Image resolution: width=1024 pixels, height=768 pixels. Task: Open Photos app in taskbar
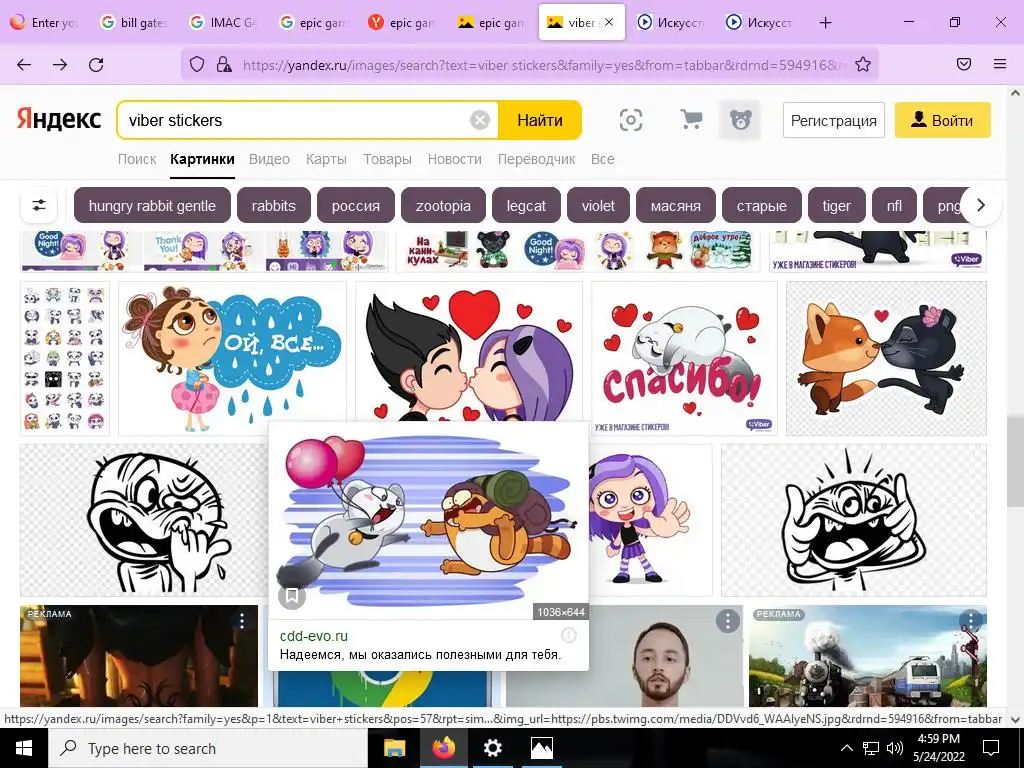541,748
